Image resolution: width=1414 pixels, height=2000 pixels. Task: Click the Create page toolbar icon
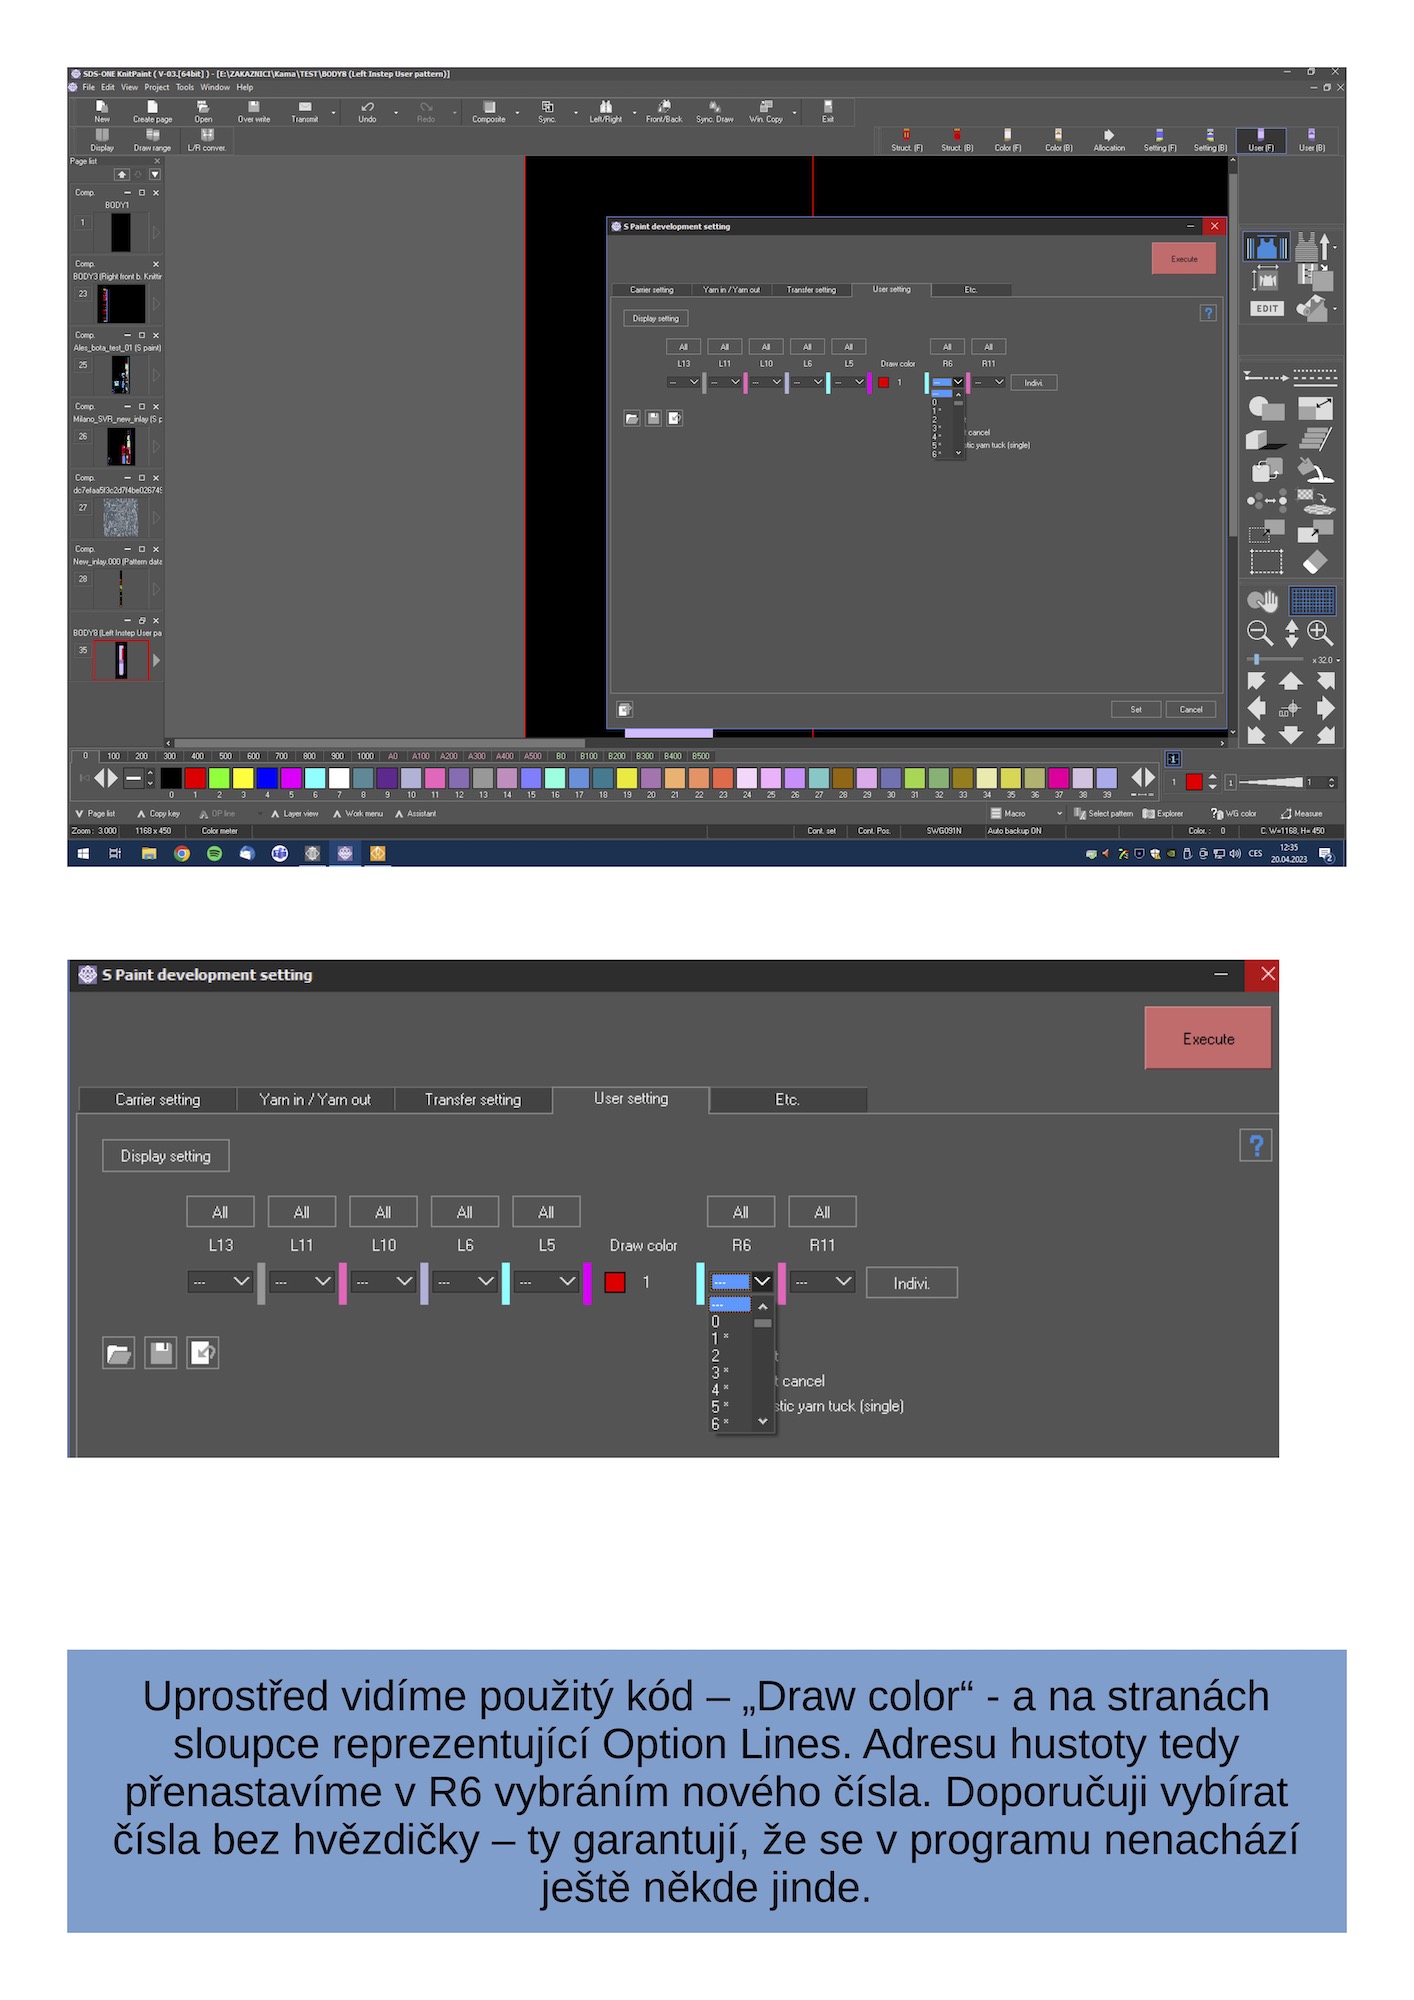click(x=152, y=110)
